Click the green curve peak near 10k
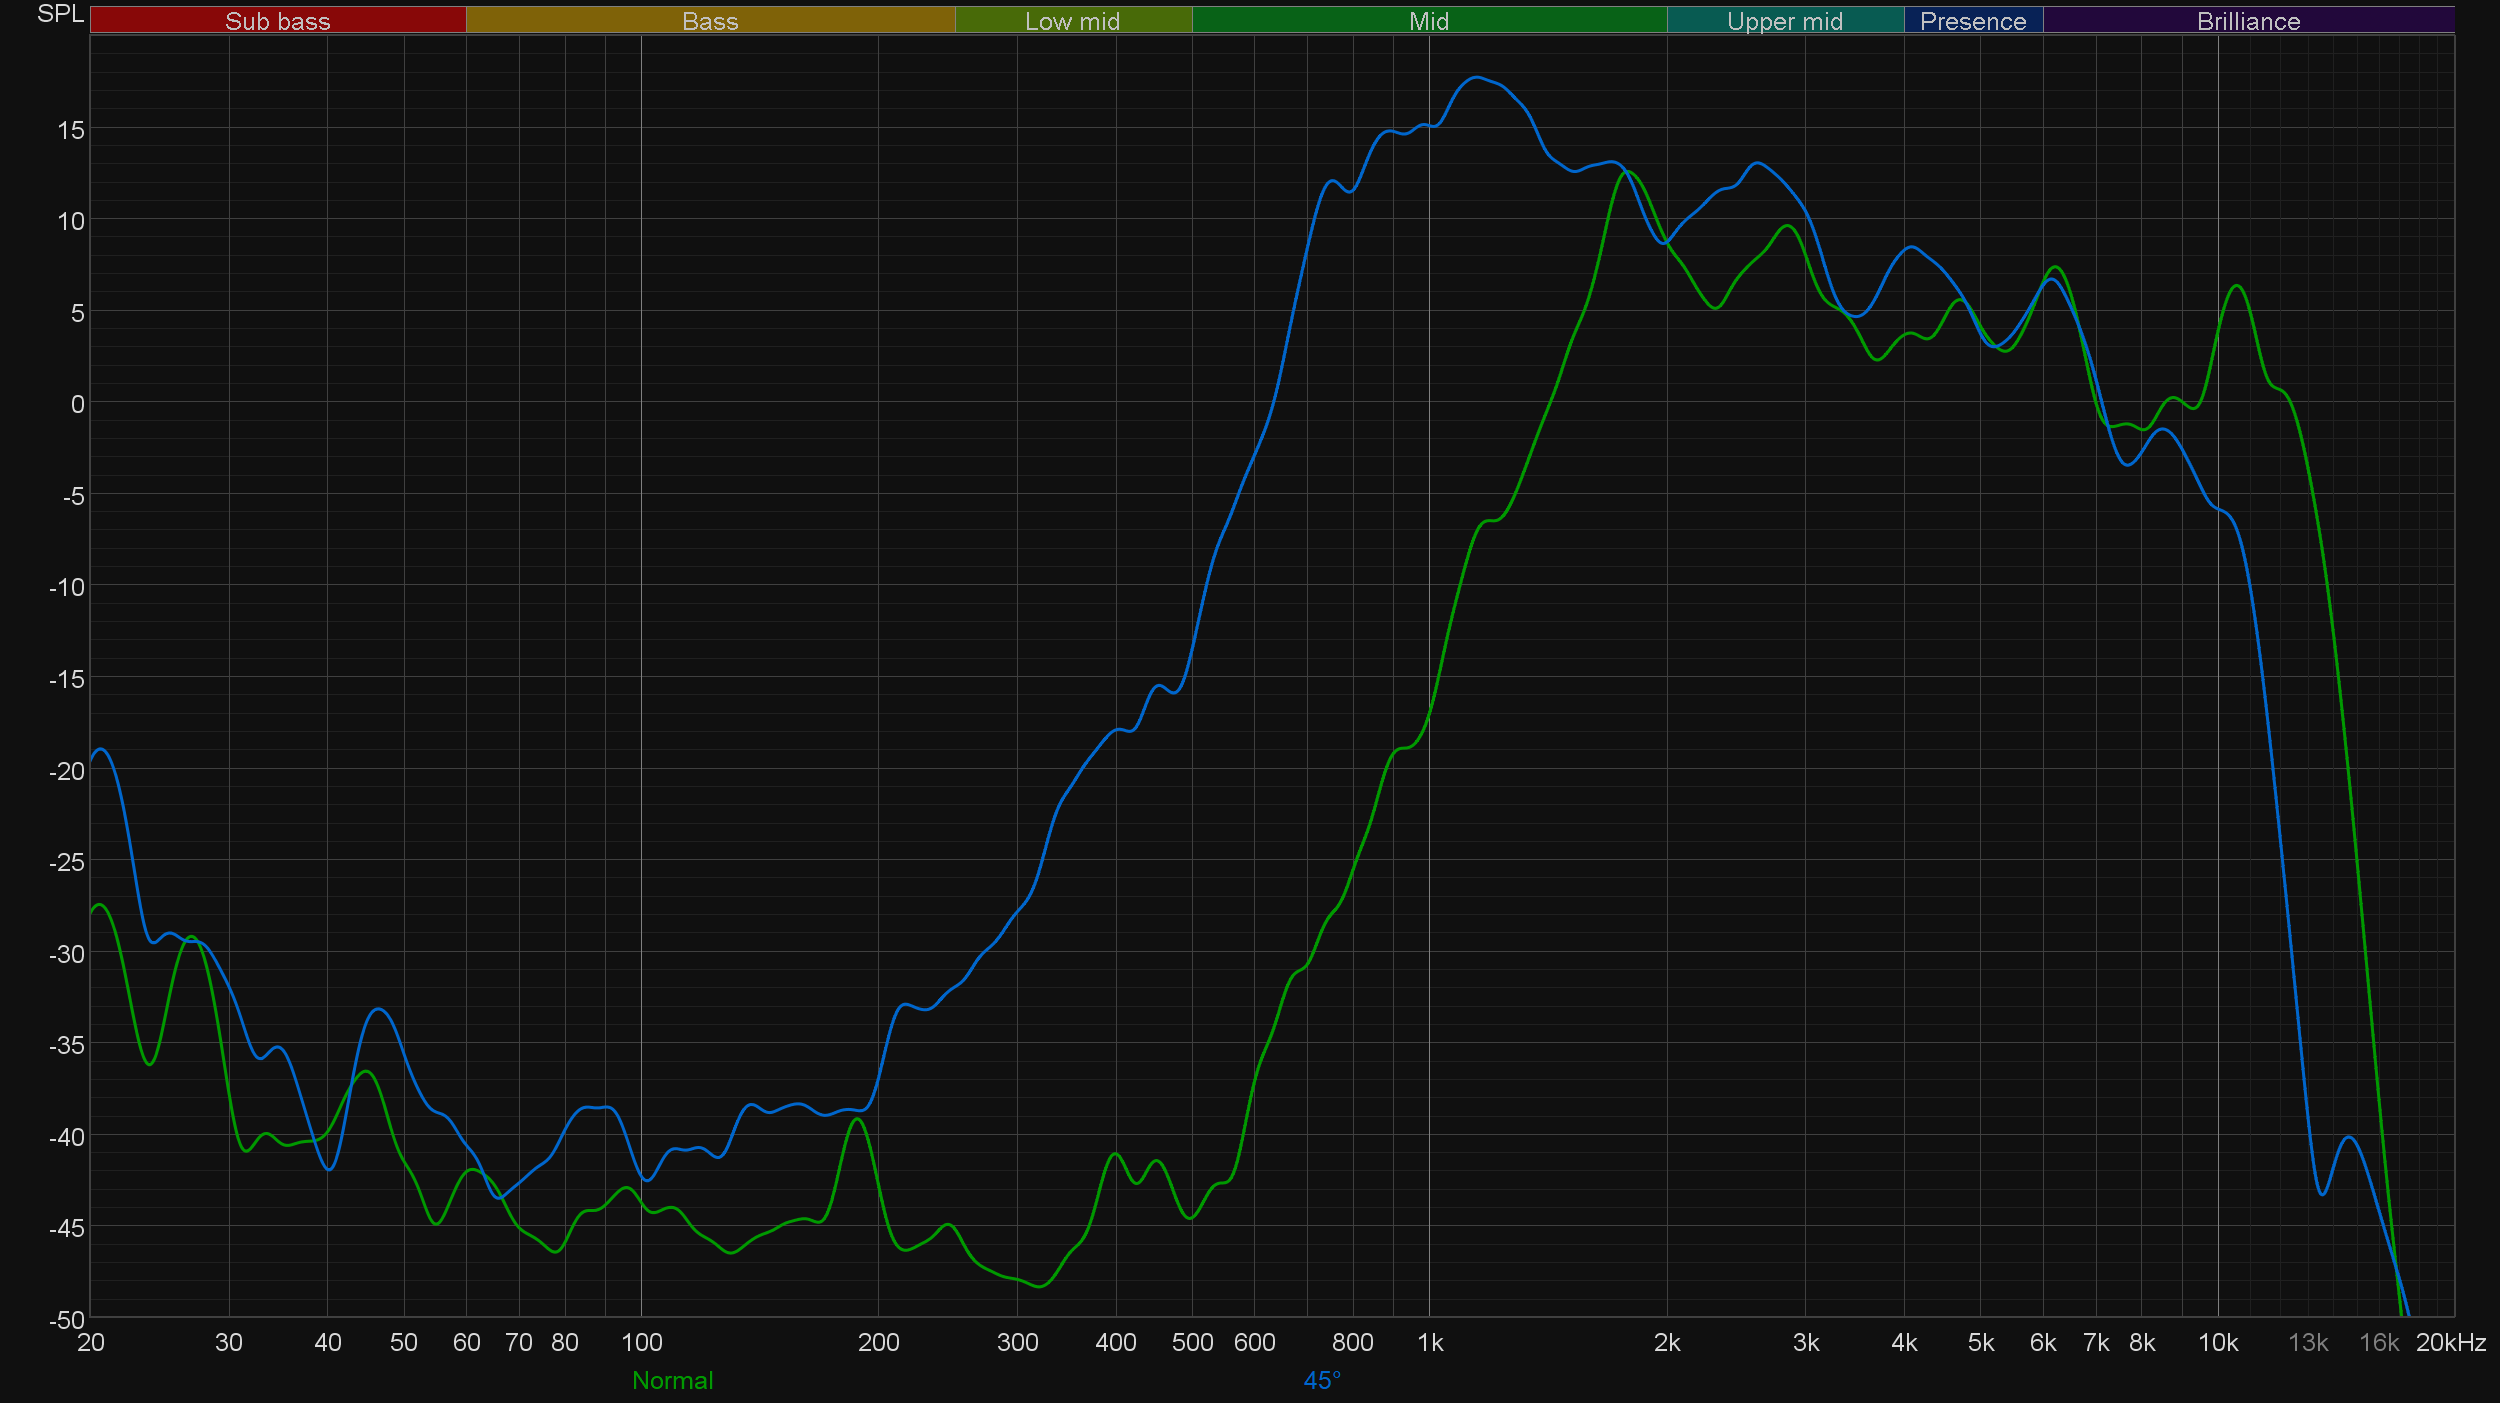This screenshot has height=1403, width=2500. [x=2237, y=286]
